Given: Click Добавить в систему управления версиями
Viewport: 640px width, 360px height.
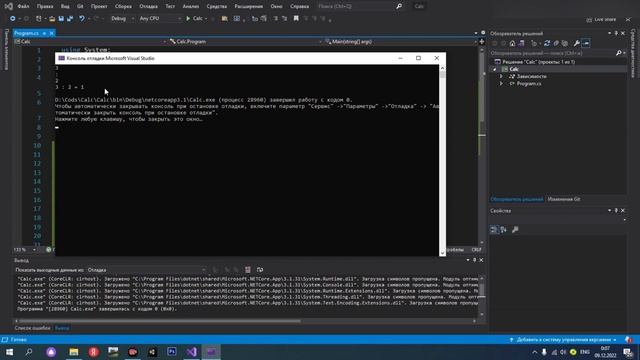Looking at the screenshot, I should (562, 340).
